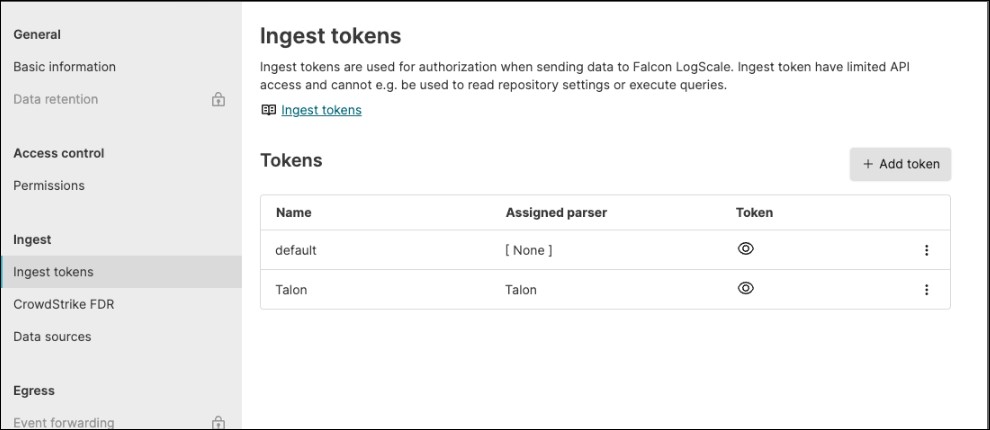Click the lock icon beside Event forwarding
Screen dimensions: 990x430
tap(218, 423)
